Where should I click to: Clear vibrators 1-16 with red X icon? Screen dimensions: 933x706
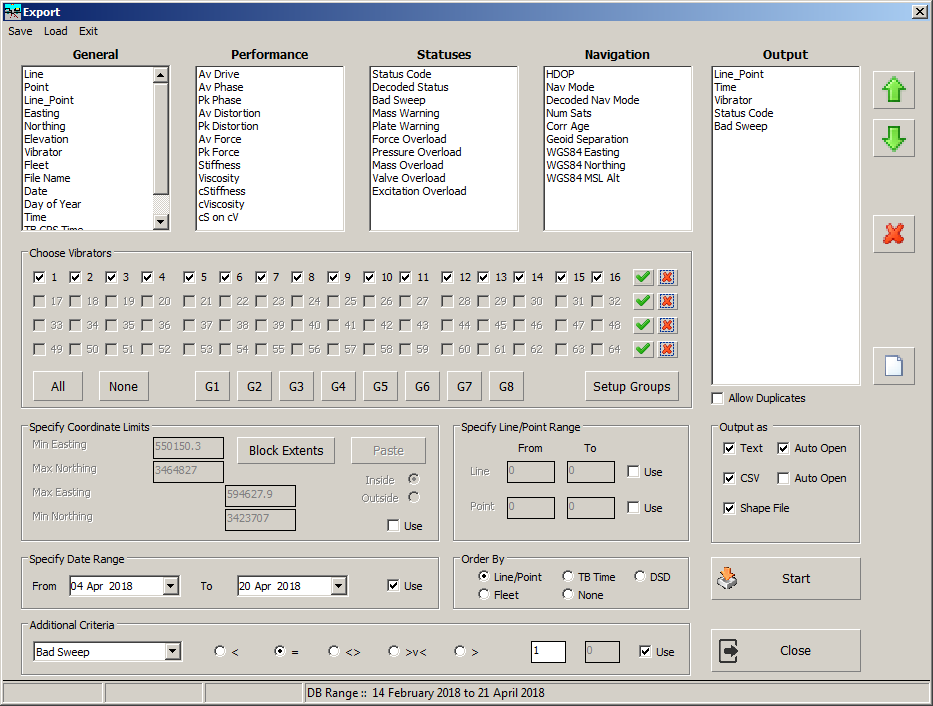(667, 277)
